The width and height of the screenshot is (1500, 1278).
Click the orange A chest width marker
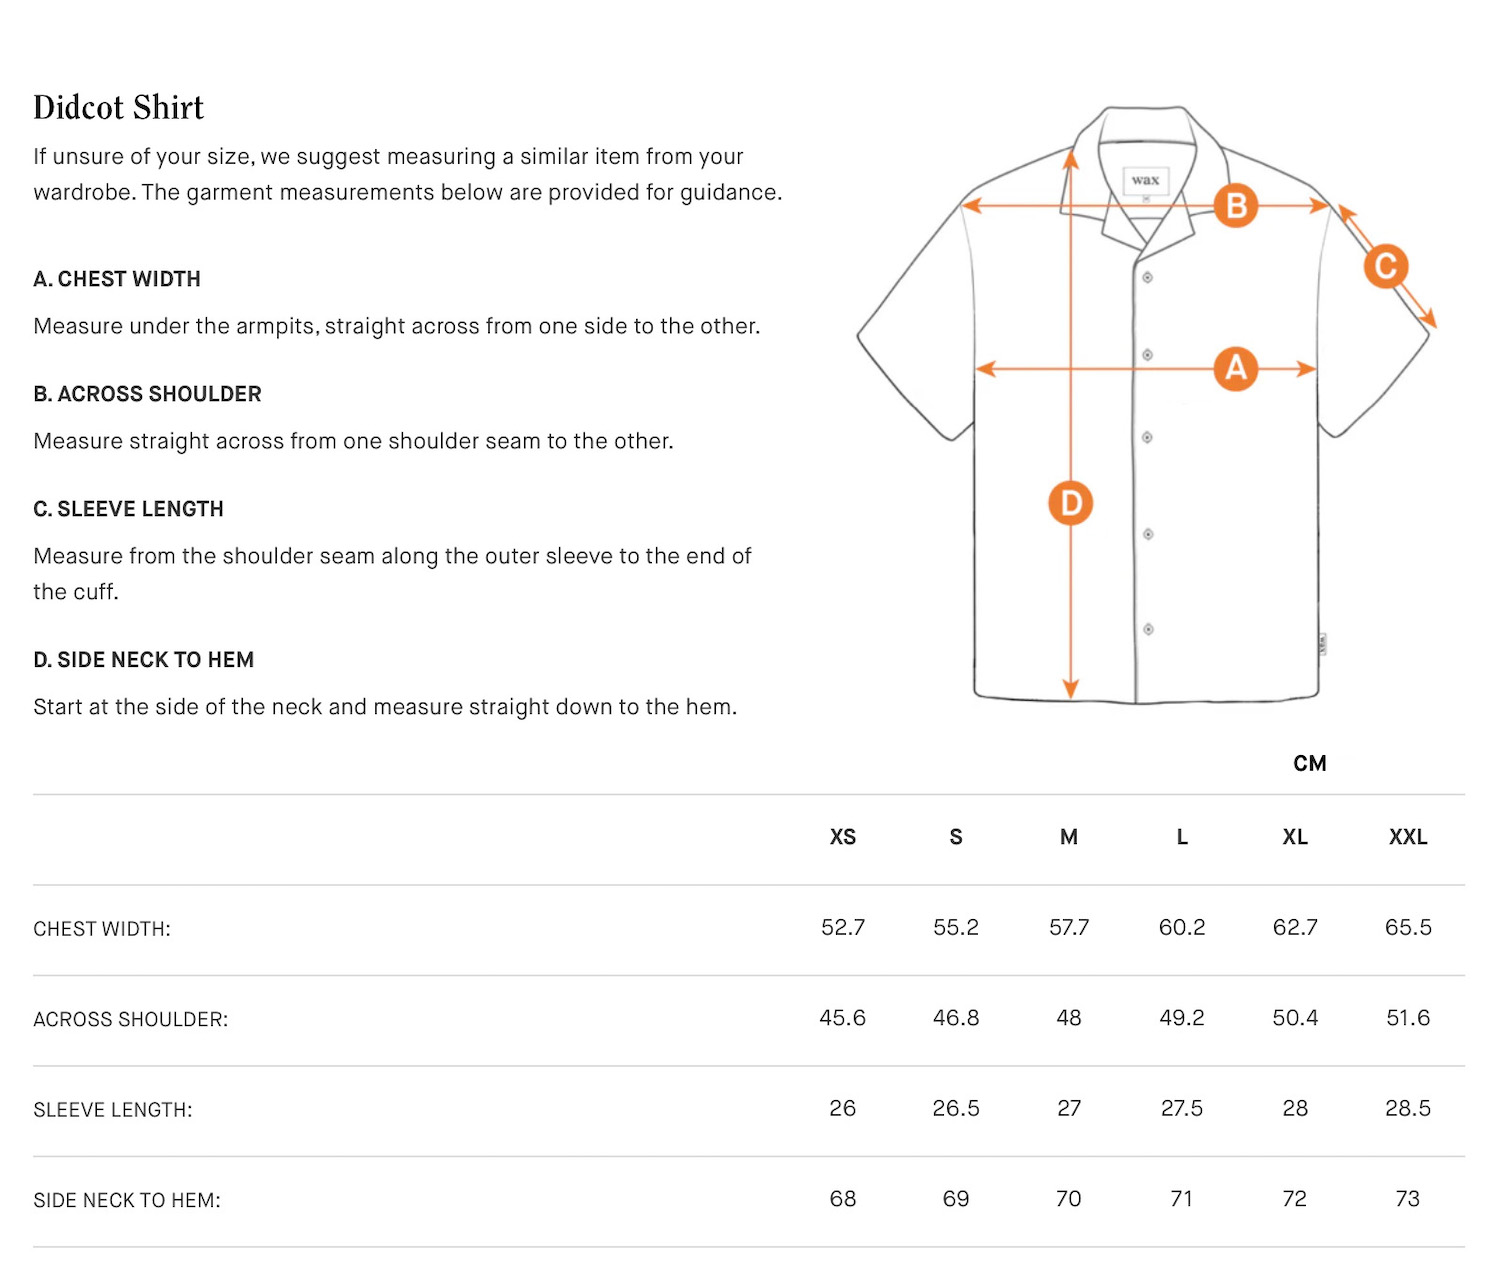1236,368
